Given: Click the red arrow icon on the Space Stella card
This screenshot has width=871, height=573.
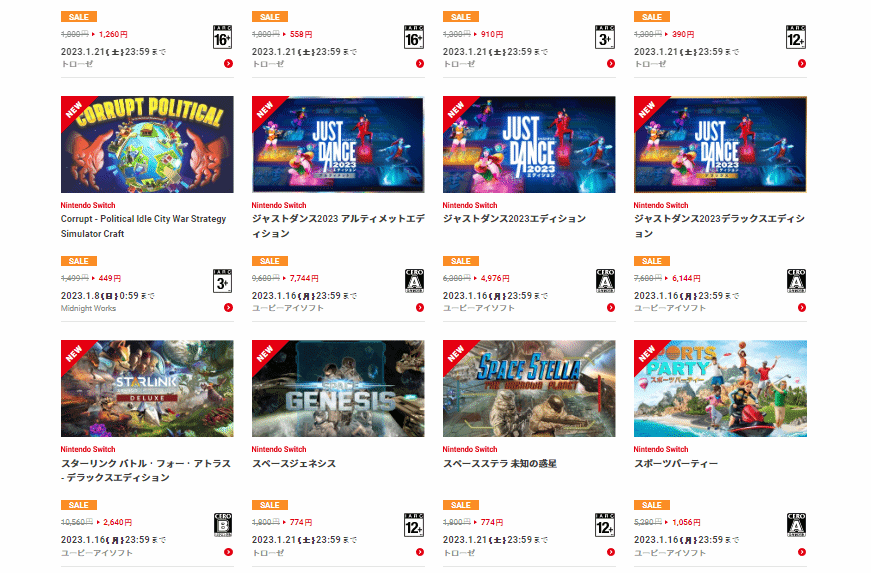Looking at the screenshot, I should (x=610, y=552).
